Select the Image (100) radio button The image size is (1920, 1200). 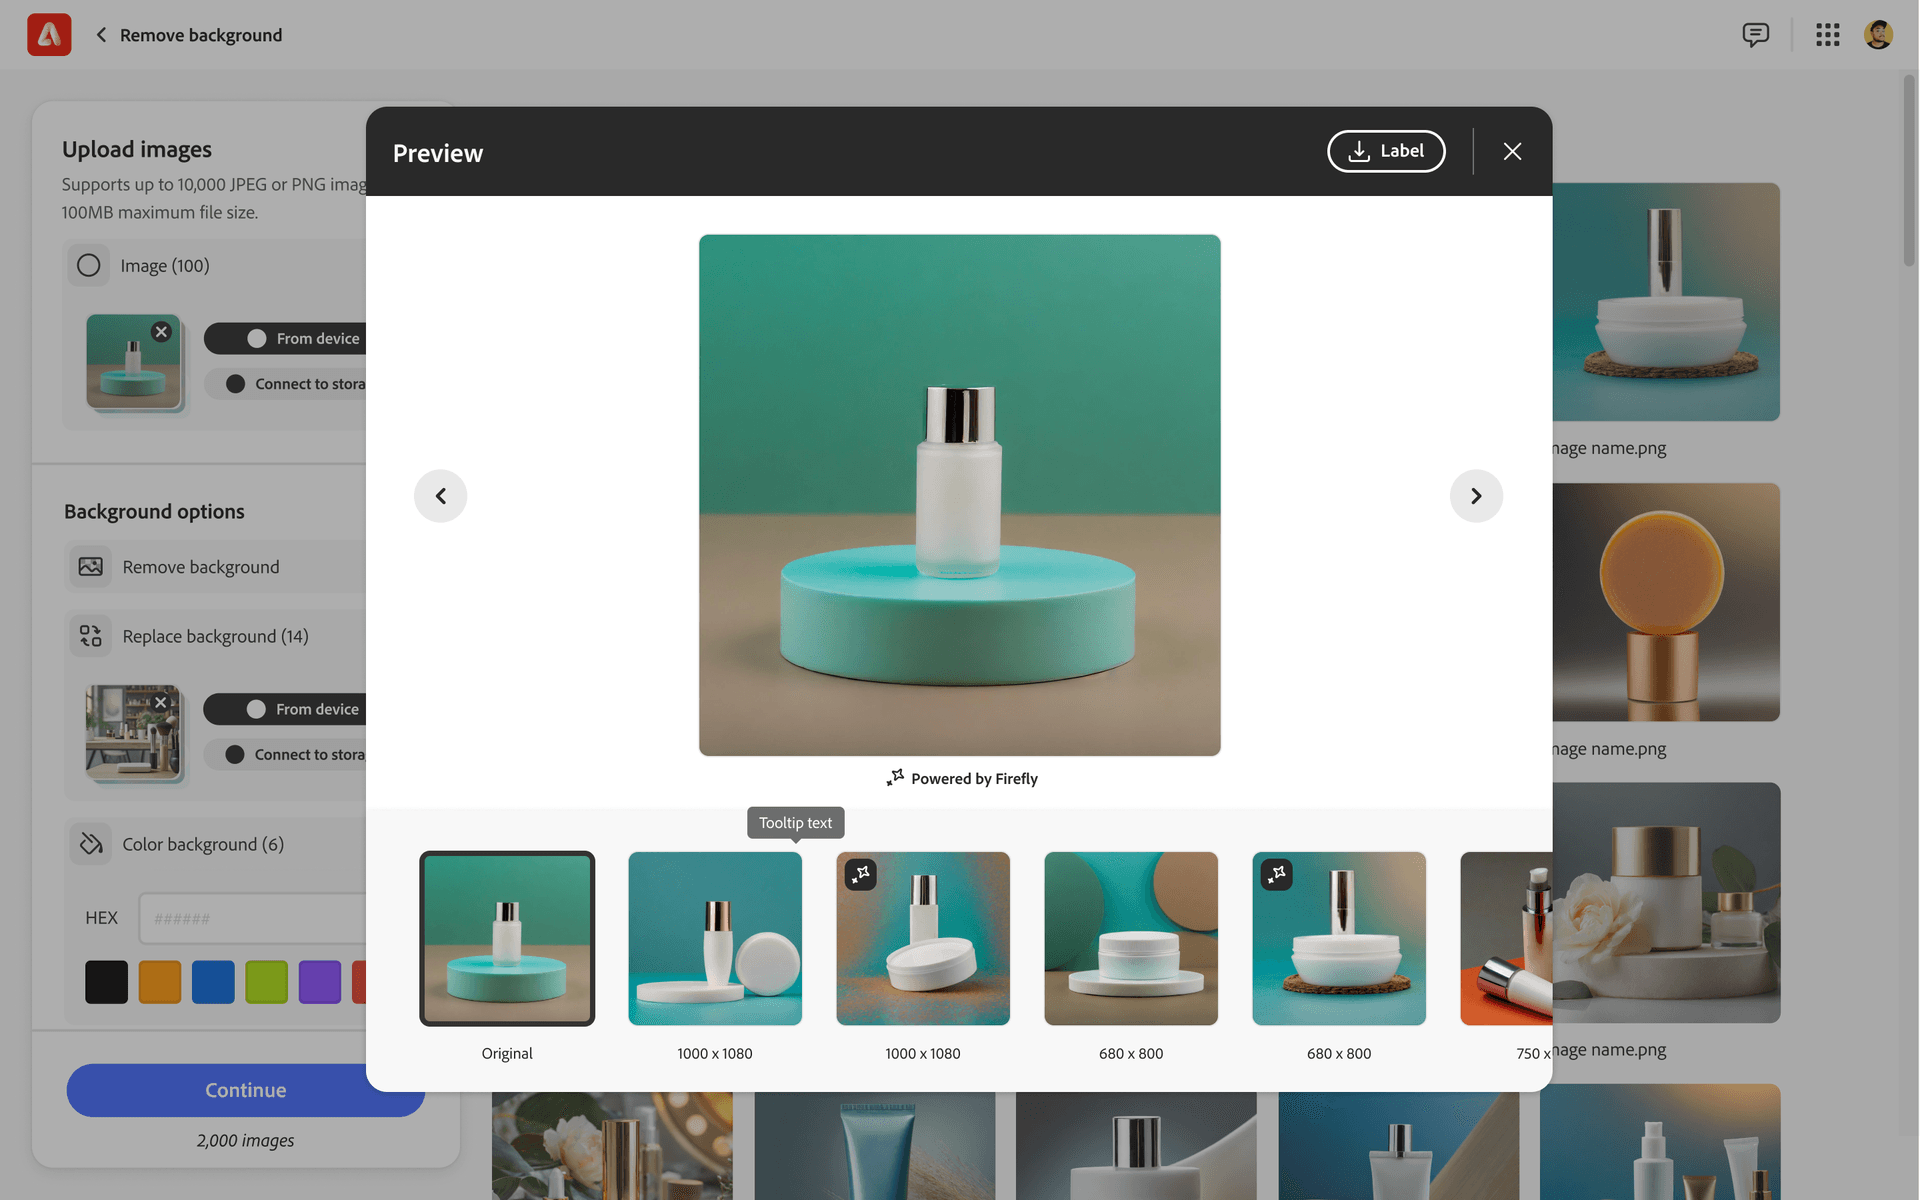click(89, 265)
